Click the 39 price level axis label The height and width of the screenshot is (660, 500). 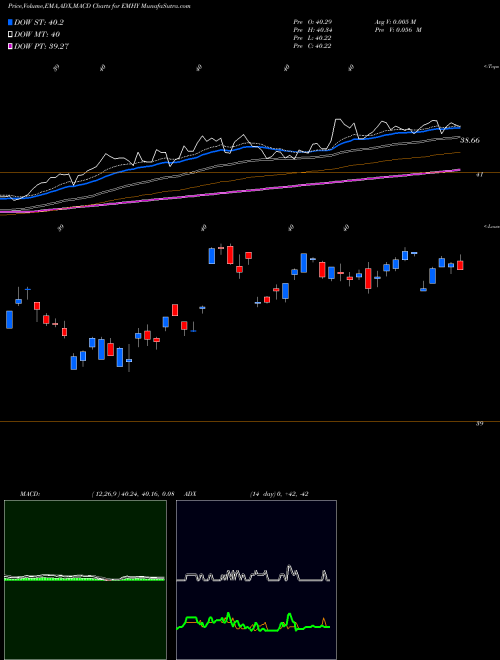(479, 424)
